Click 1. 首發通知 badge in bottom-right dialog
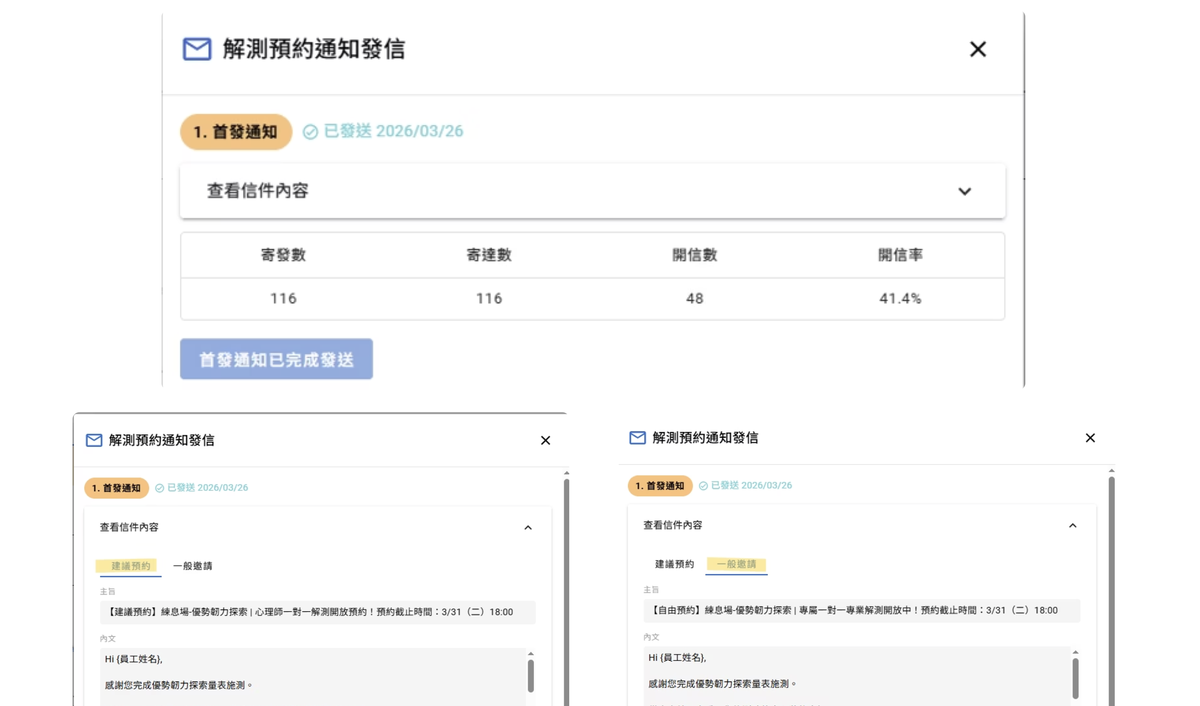This screenshot has width=1200, height=706. pyautogui.click(x=661, y=486)
